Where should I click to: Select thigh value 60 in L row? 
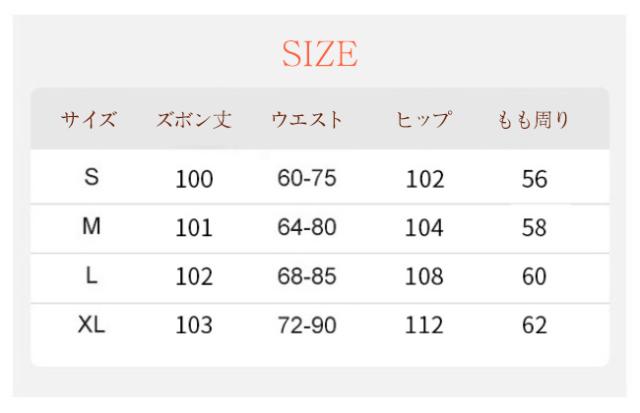click(535, 277)
